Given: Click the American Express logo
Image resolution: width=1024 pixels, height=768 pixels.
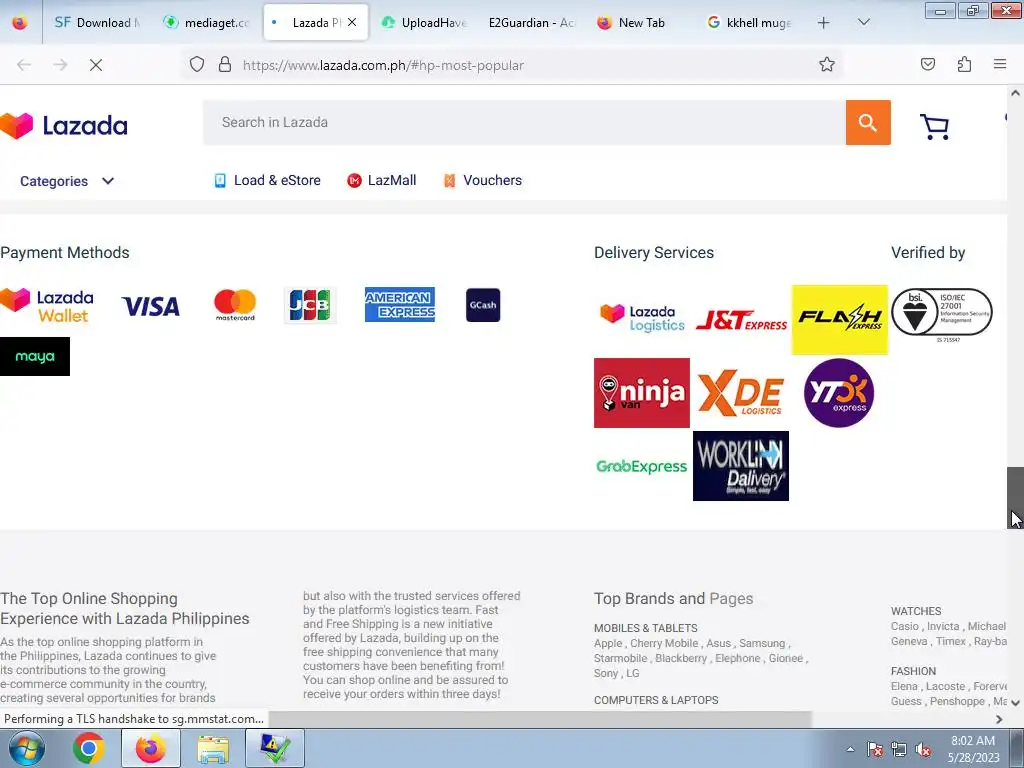Looking at the screenshot, I should (400, 304).
